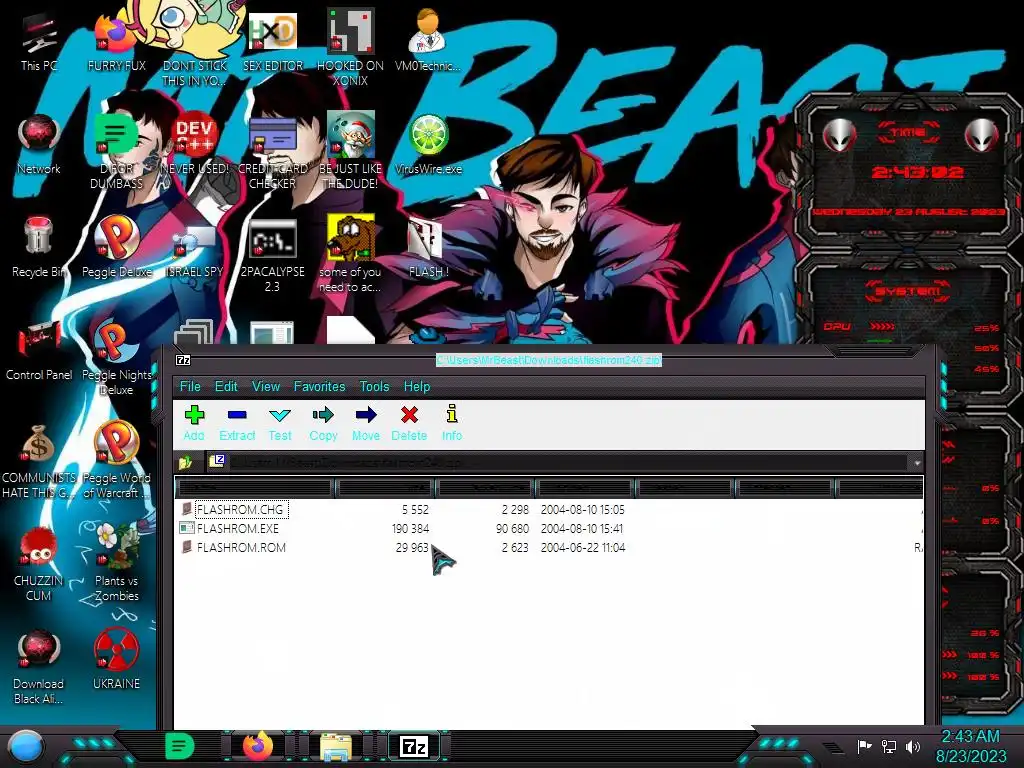Select the FLASHROM.ROM file

point(241,547)
